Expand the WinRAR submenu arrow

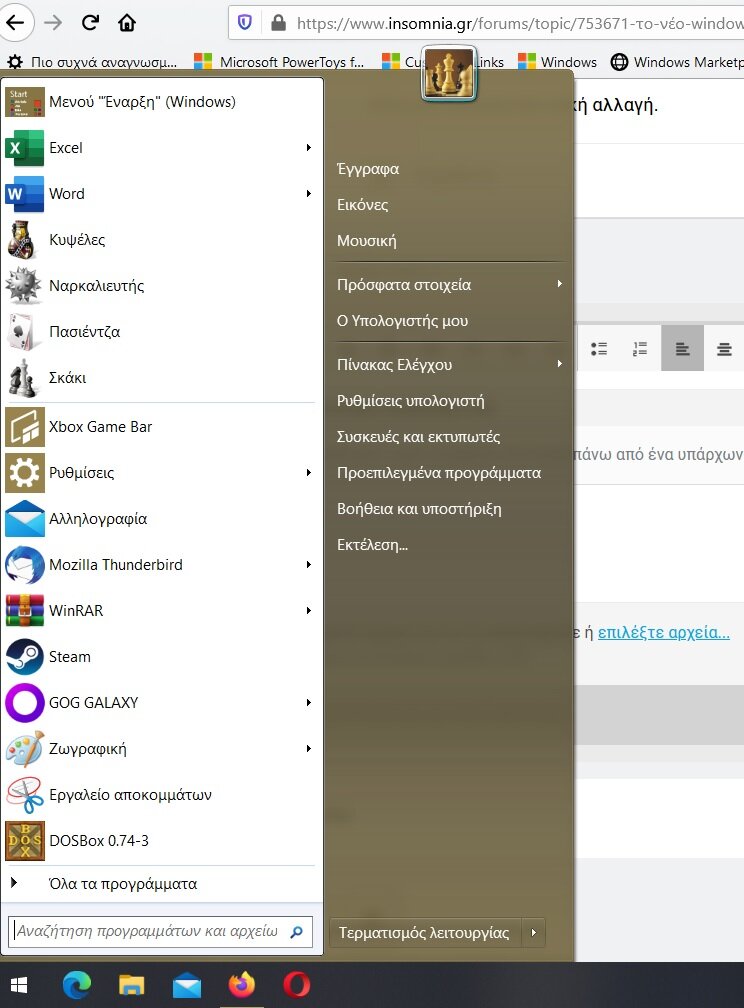coord(309,610)
